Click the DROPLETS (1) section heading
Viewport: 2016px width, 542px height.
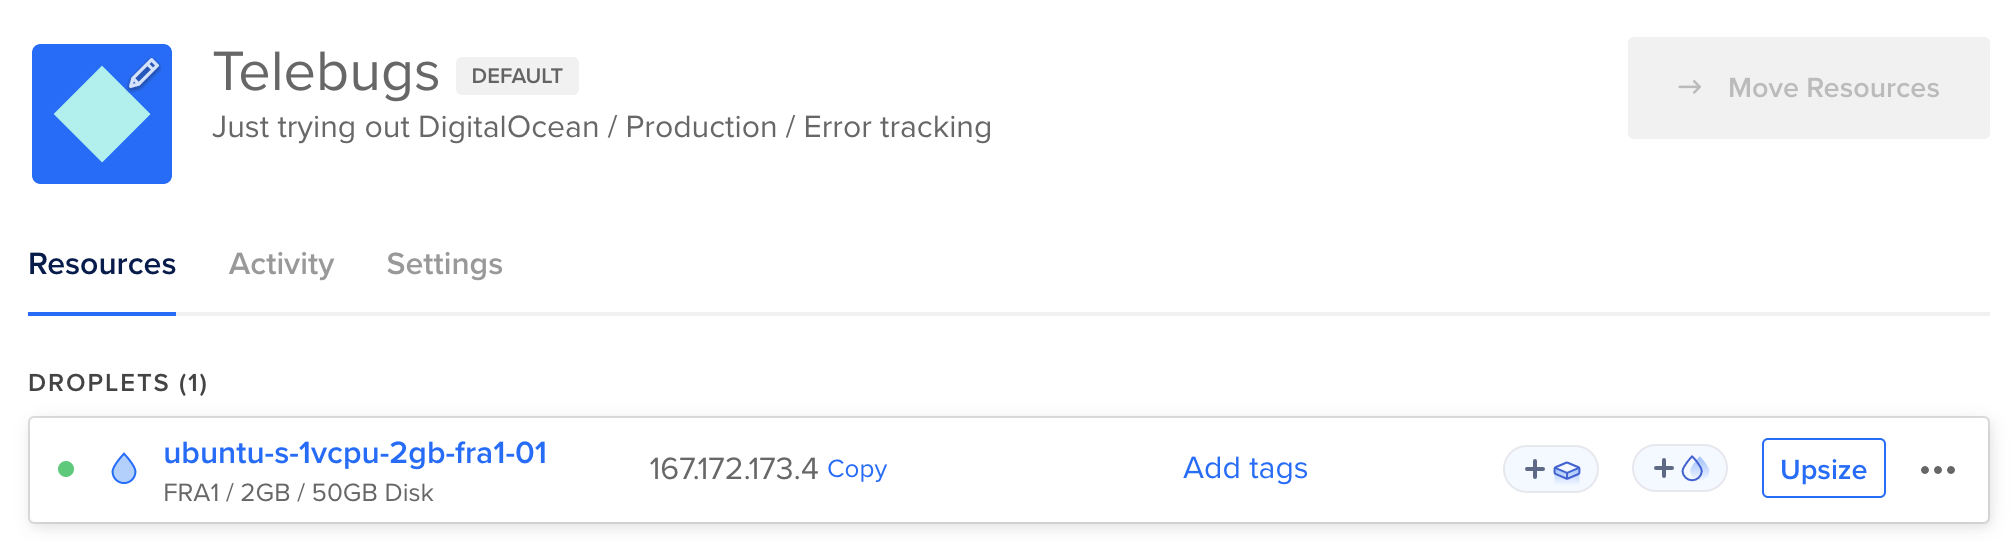click(x=118, y=383)
